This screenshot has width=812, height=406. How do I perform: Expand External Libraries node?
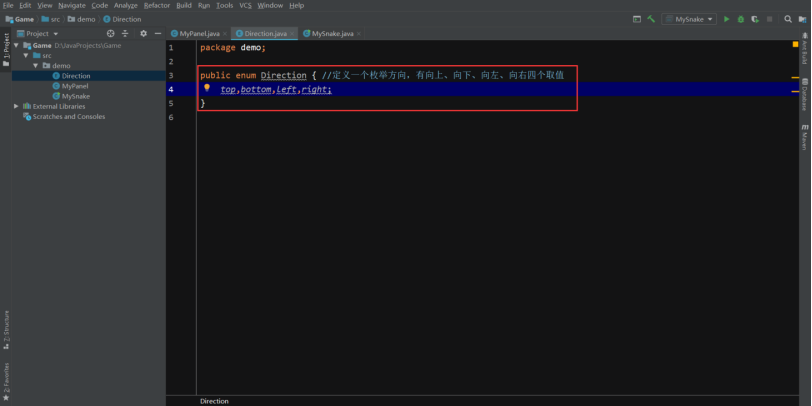click(17, 106)
